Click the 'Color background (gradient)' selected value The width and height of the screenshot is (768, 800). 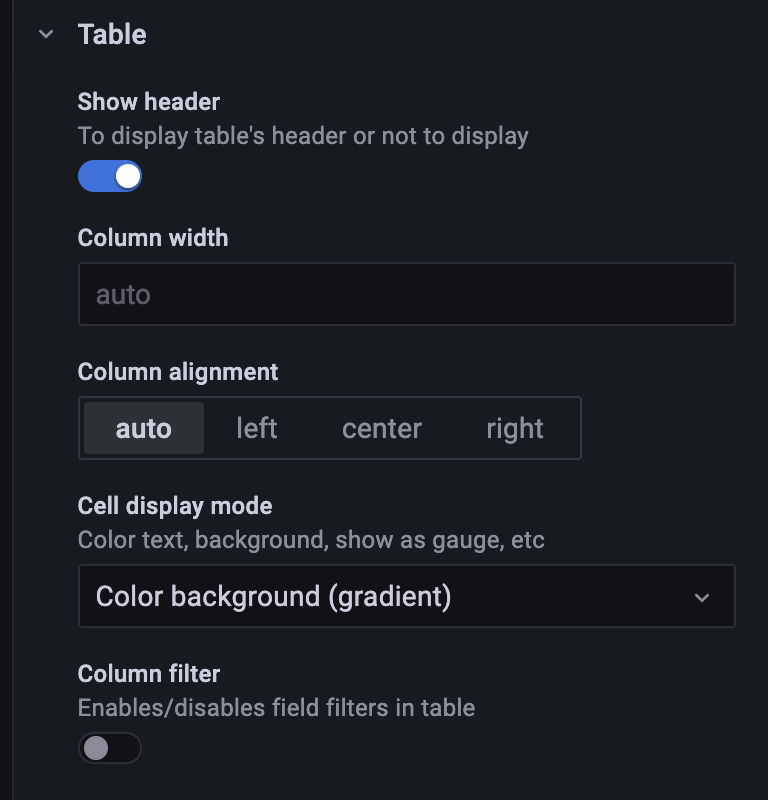coord(273,597)
